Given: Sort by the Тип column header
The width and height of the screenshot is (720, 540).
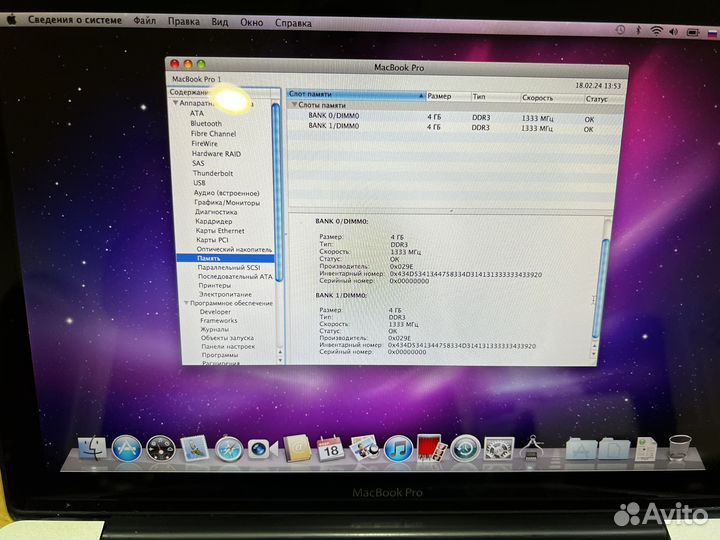Looking at the screenshot, I should tap(495, 97).
